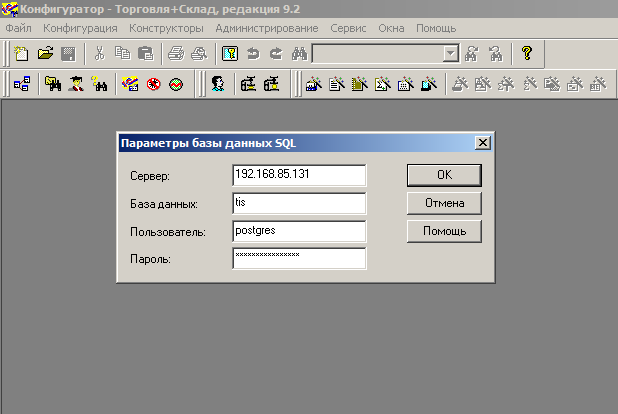The width and height of the screenshot is (618, 414).
Task: Click the База данных input field
Action: click(299, 203)
